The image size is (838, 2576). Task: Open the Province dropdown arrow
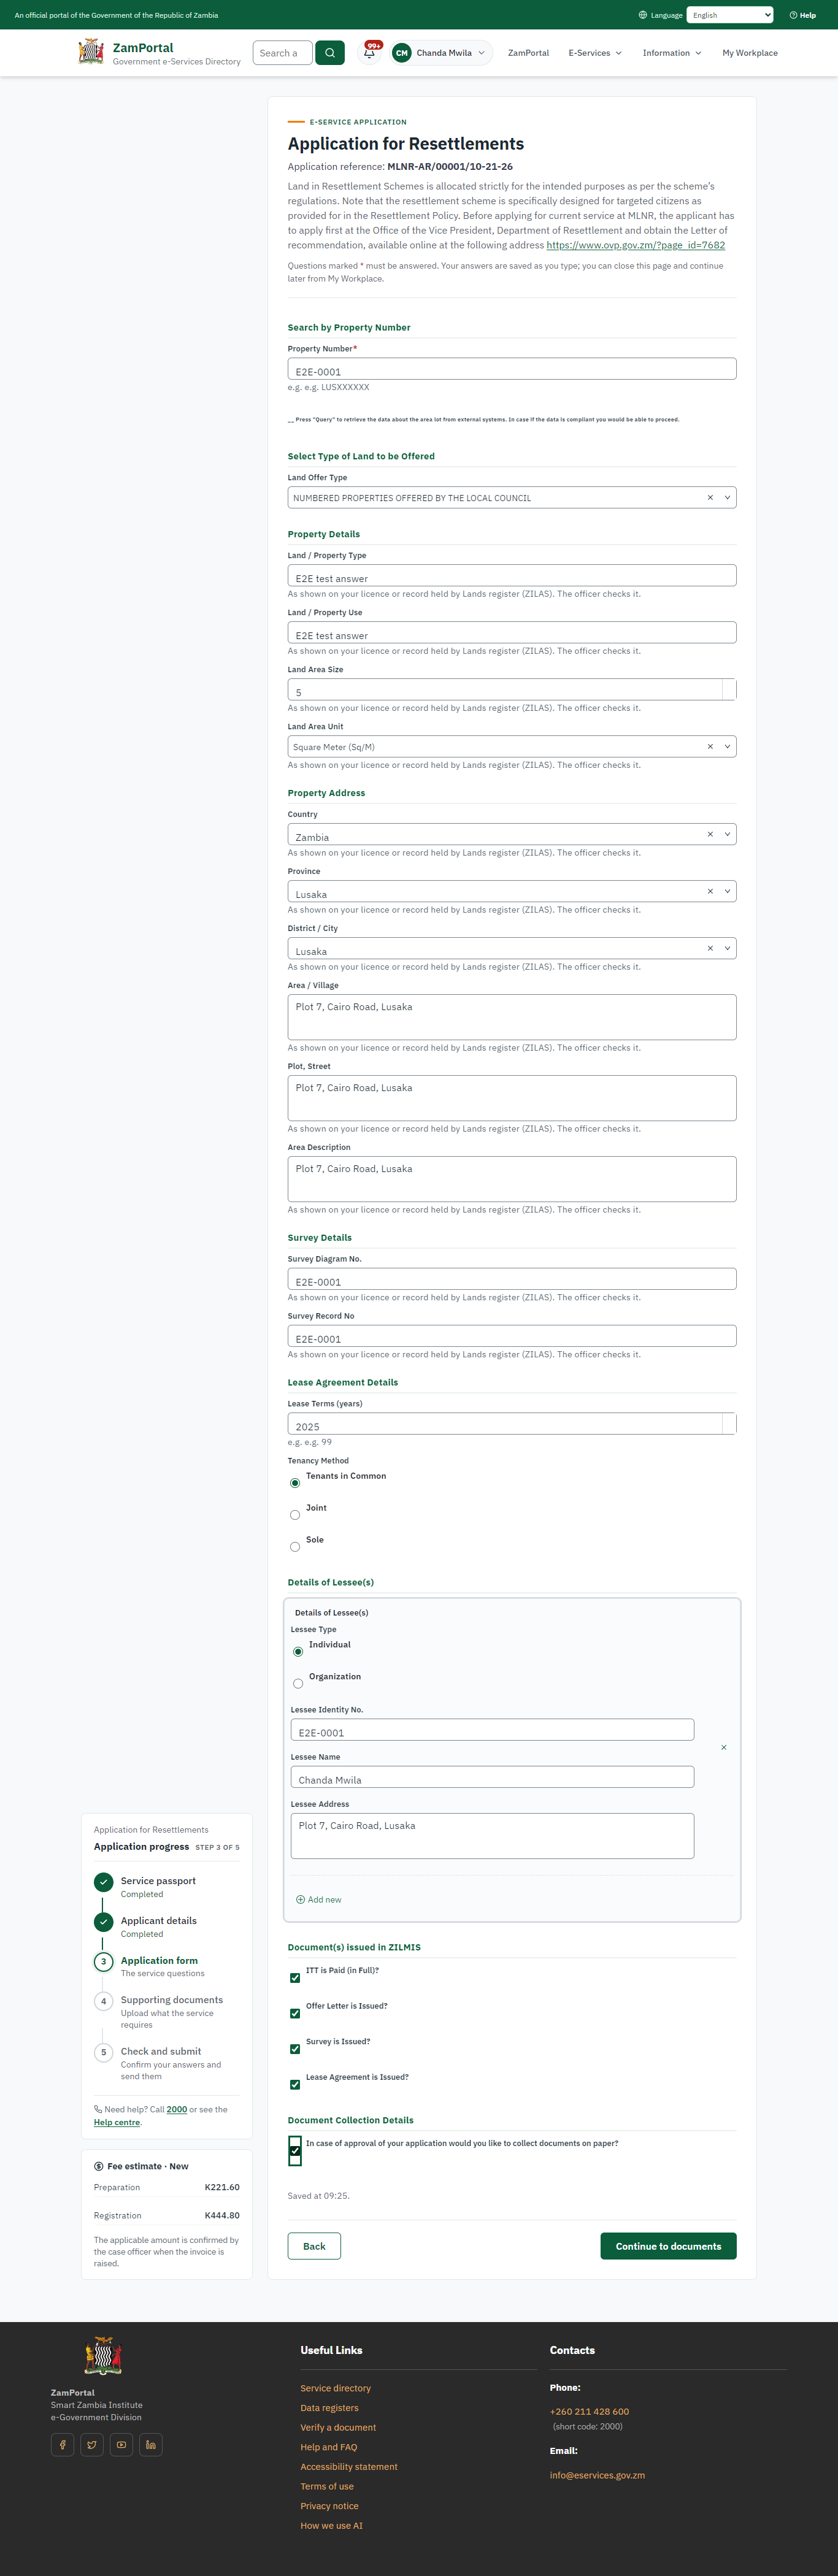pyautogui.click(x=727, y=891)
